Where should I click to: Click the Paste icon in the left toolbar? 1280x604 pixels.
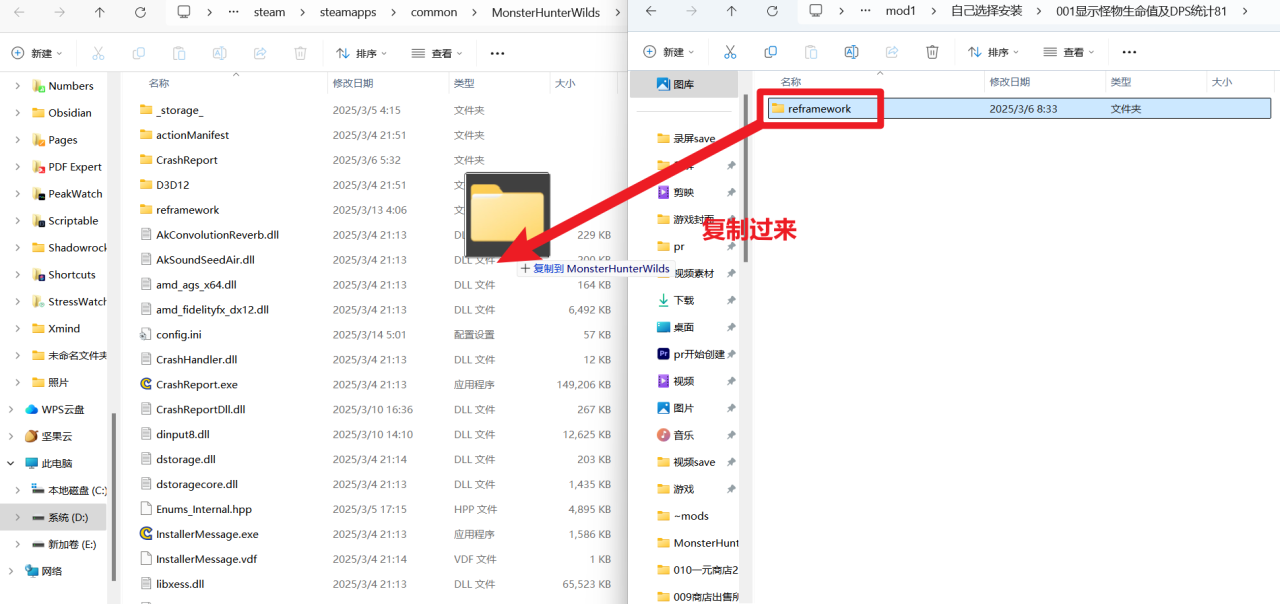click(178, 52)
